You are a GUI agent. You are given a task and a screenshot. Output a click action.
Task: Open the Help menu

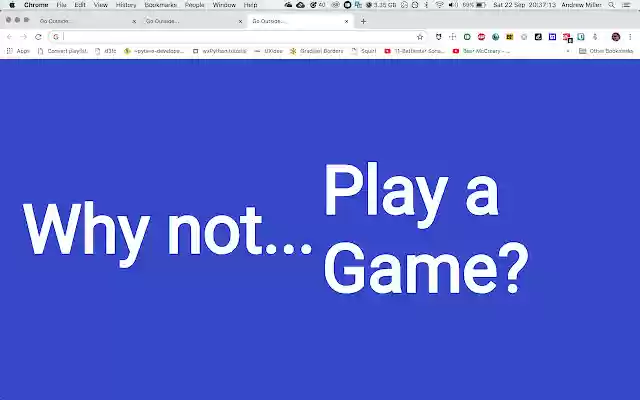click(x=250, y=5)
